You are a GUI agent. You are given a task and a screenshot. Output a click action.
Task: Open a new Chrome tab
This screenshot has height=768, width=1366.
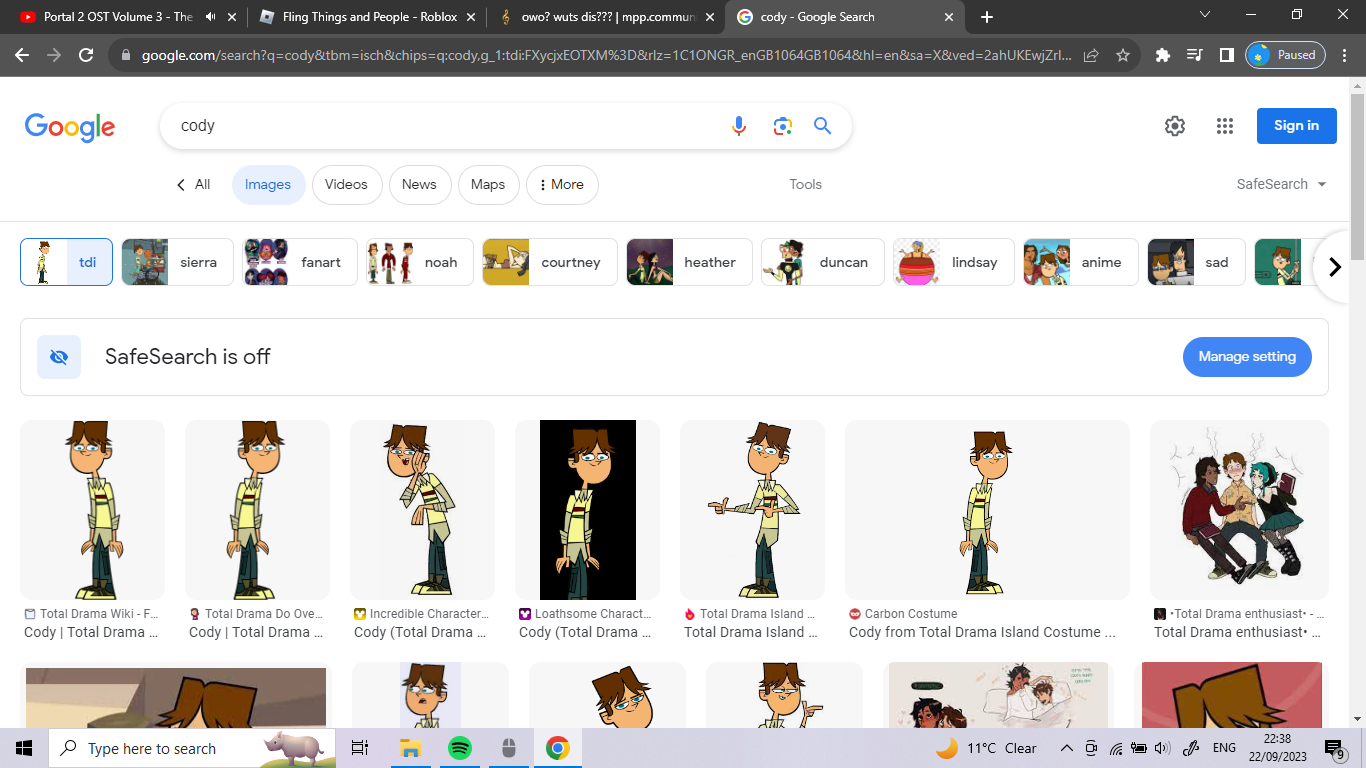pos(987,17)
